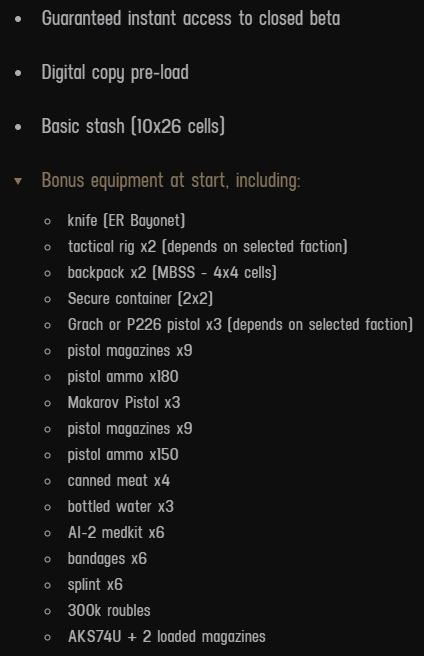Click the 'AI-2 medkit x6' item
The image size is (424, 656).
click(116, 533)
